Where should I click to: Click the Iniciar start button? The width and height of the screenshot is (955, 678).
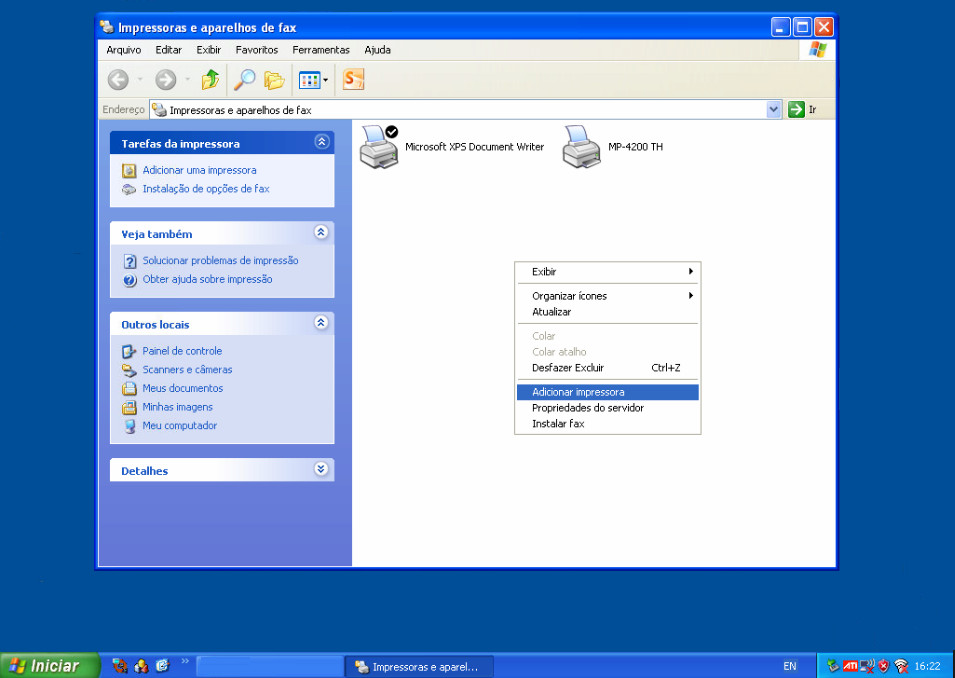[x=50, y=666]
